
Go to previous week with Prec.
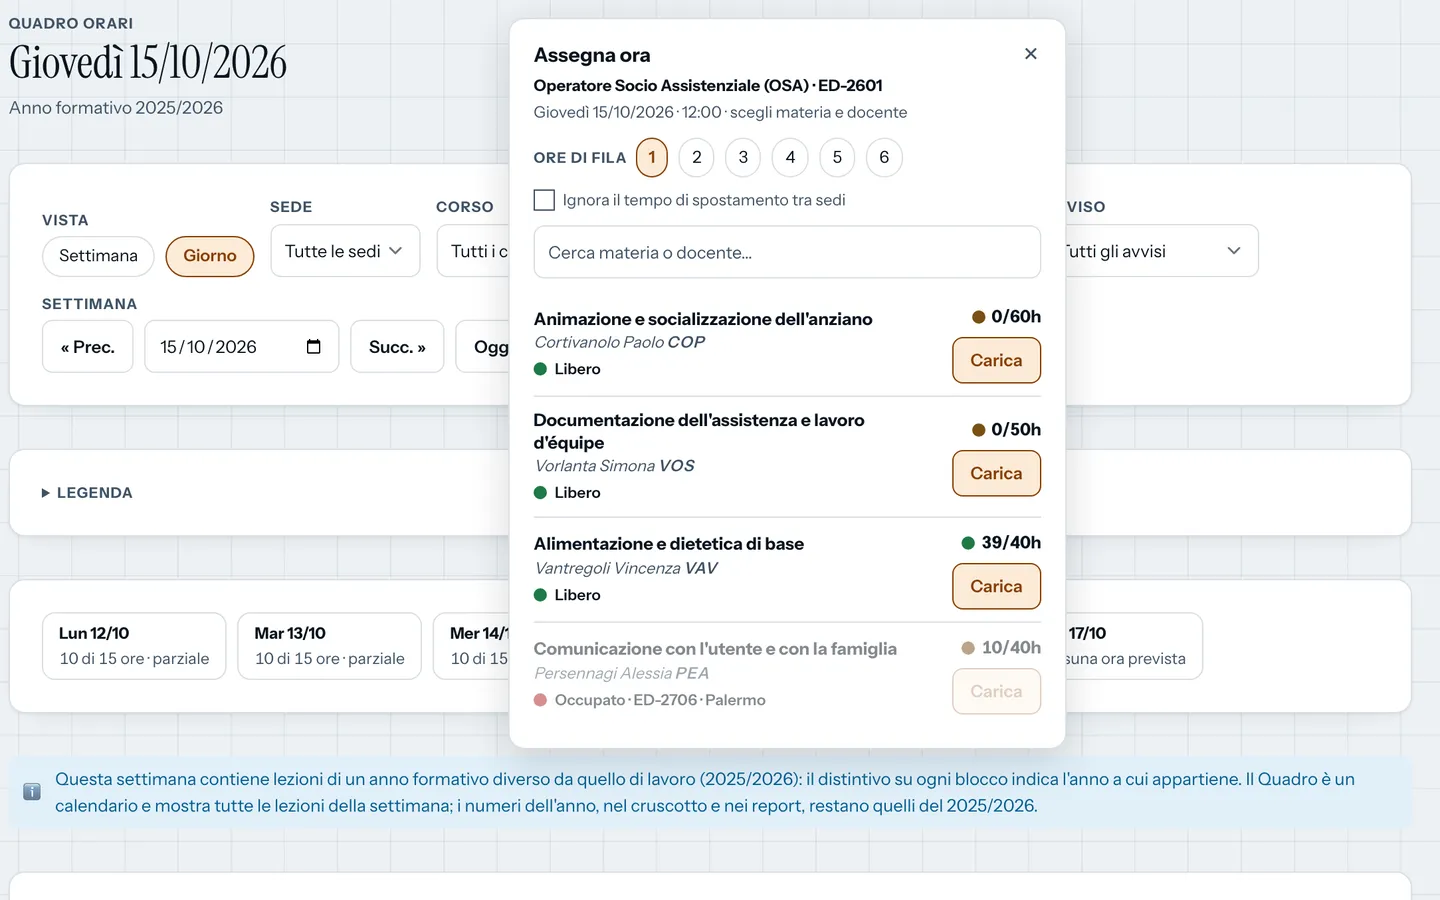(88, 347)
